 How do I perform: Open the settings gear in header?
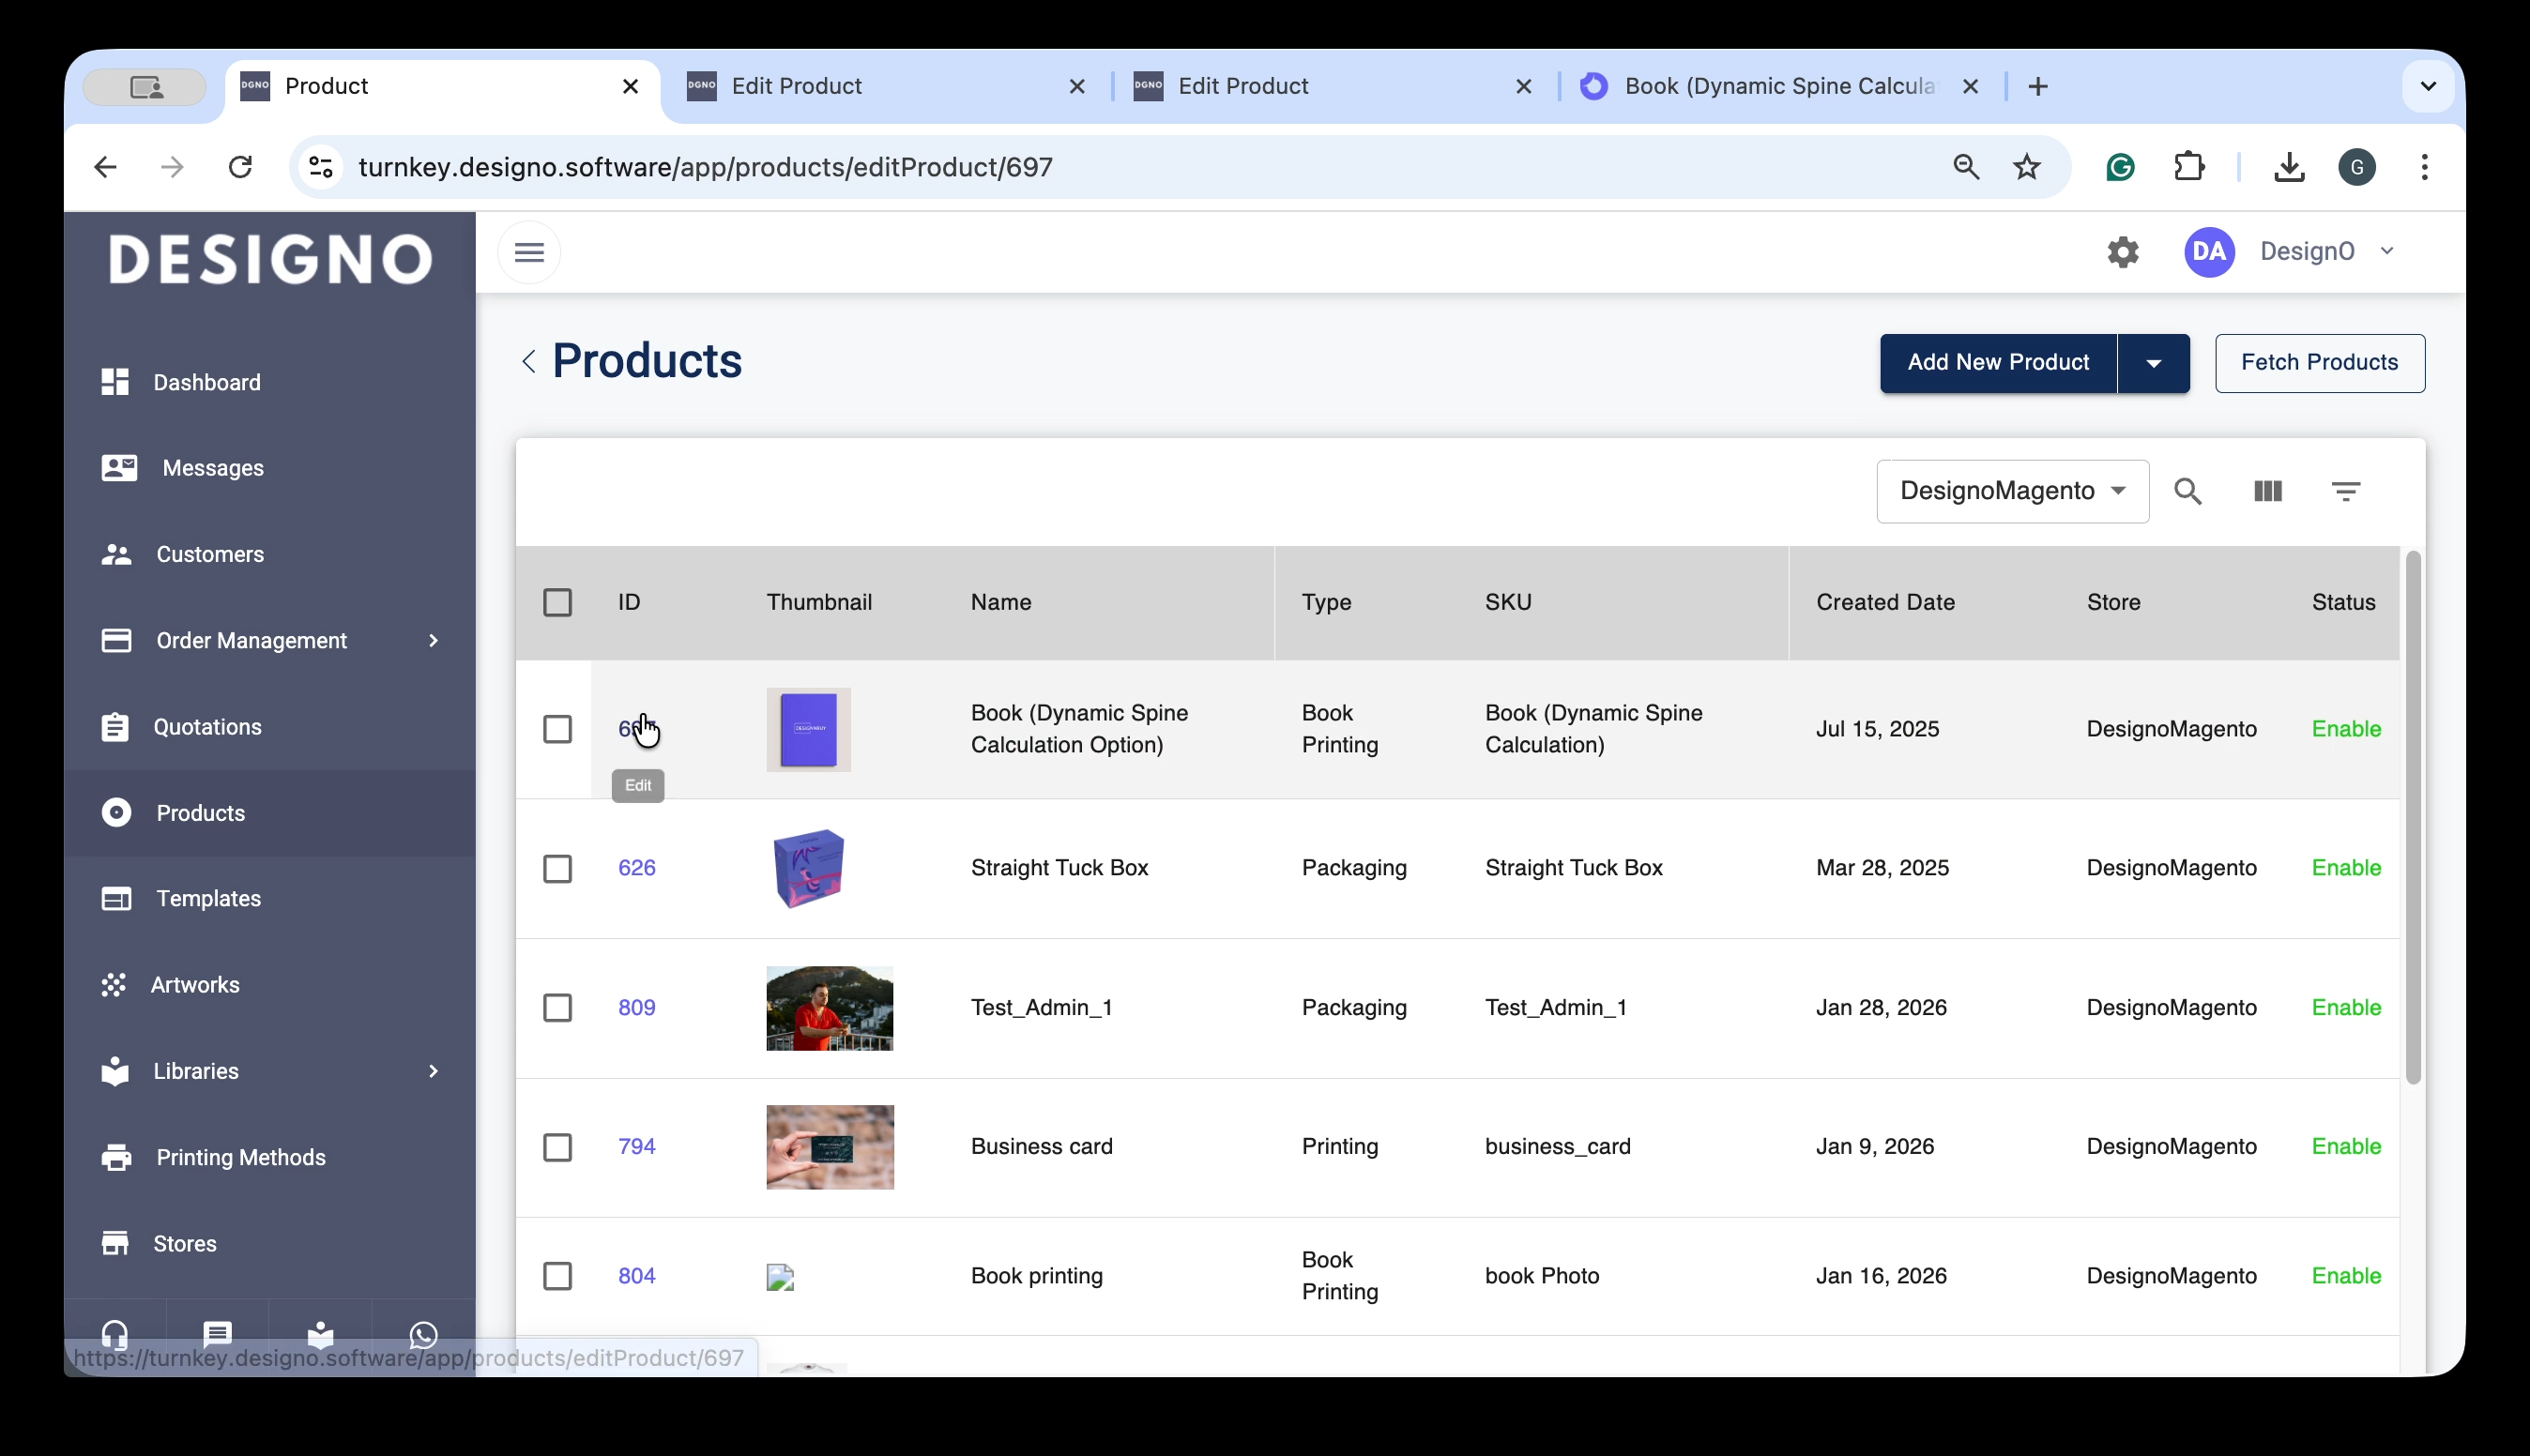[2122, 252]
